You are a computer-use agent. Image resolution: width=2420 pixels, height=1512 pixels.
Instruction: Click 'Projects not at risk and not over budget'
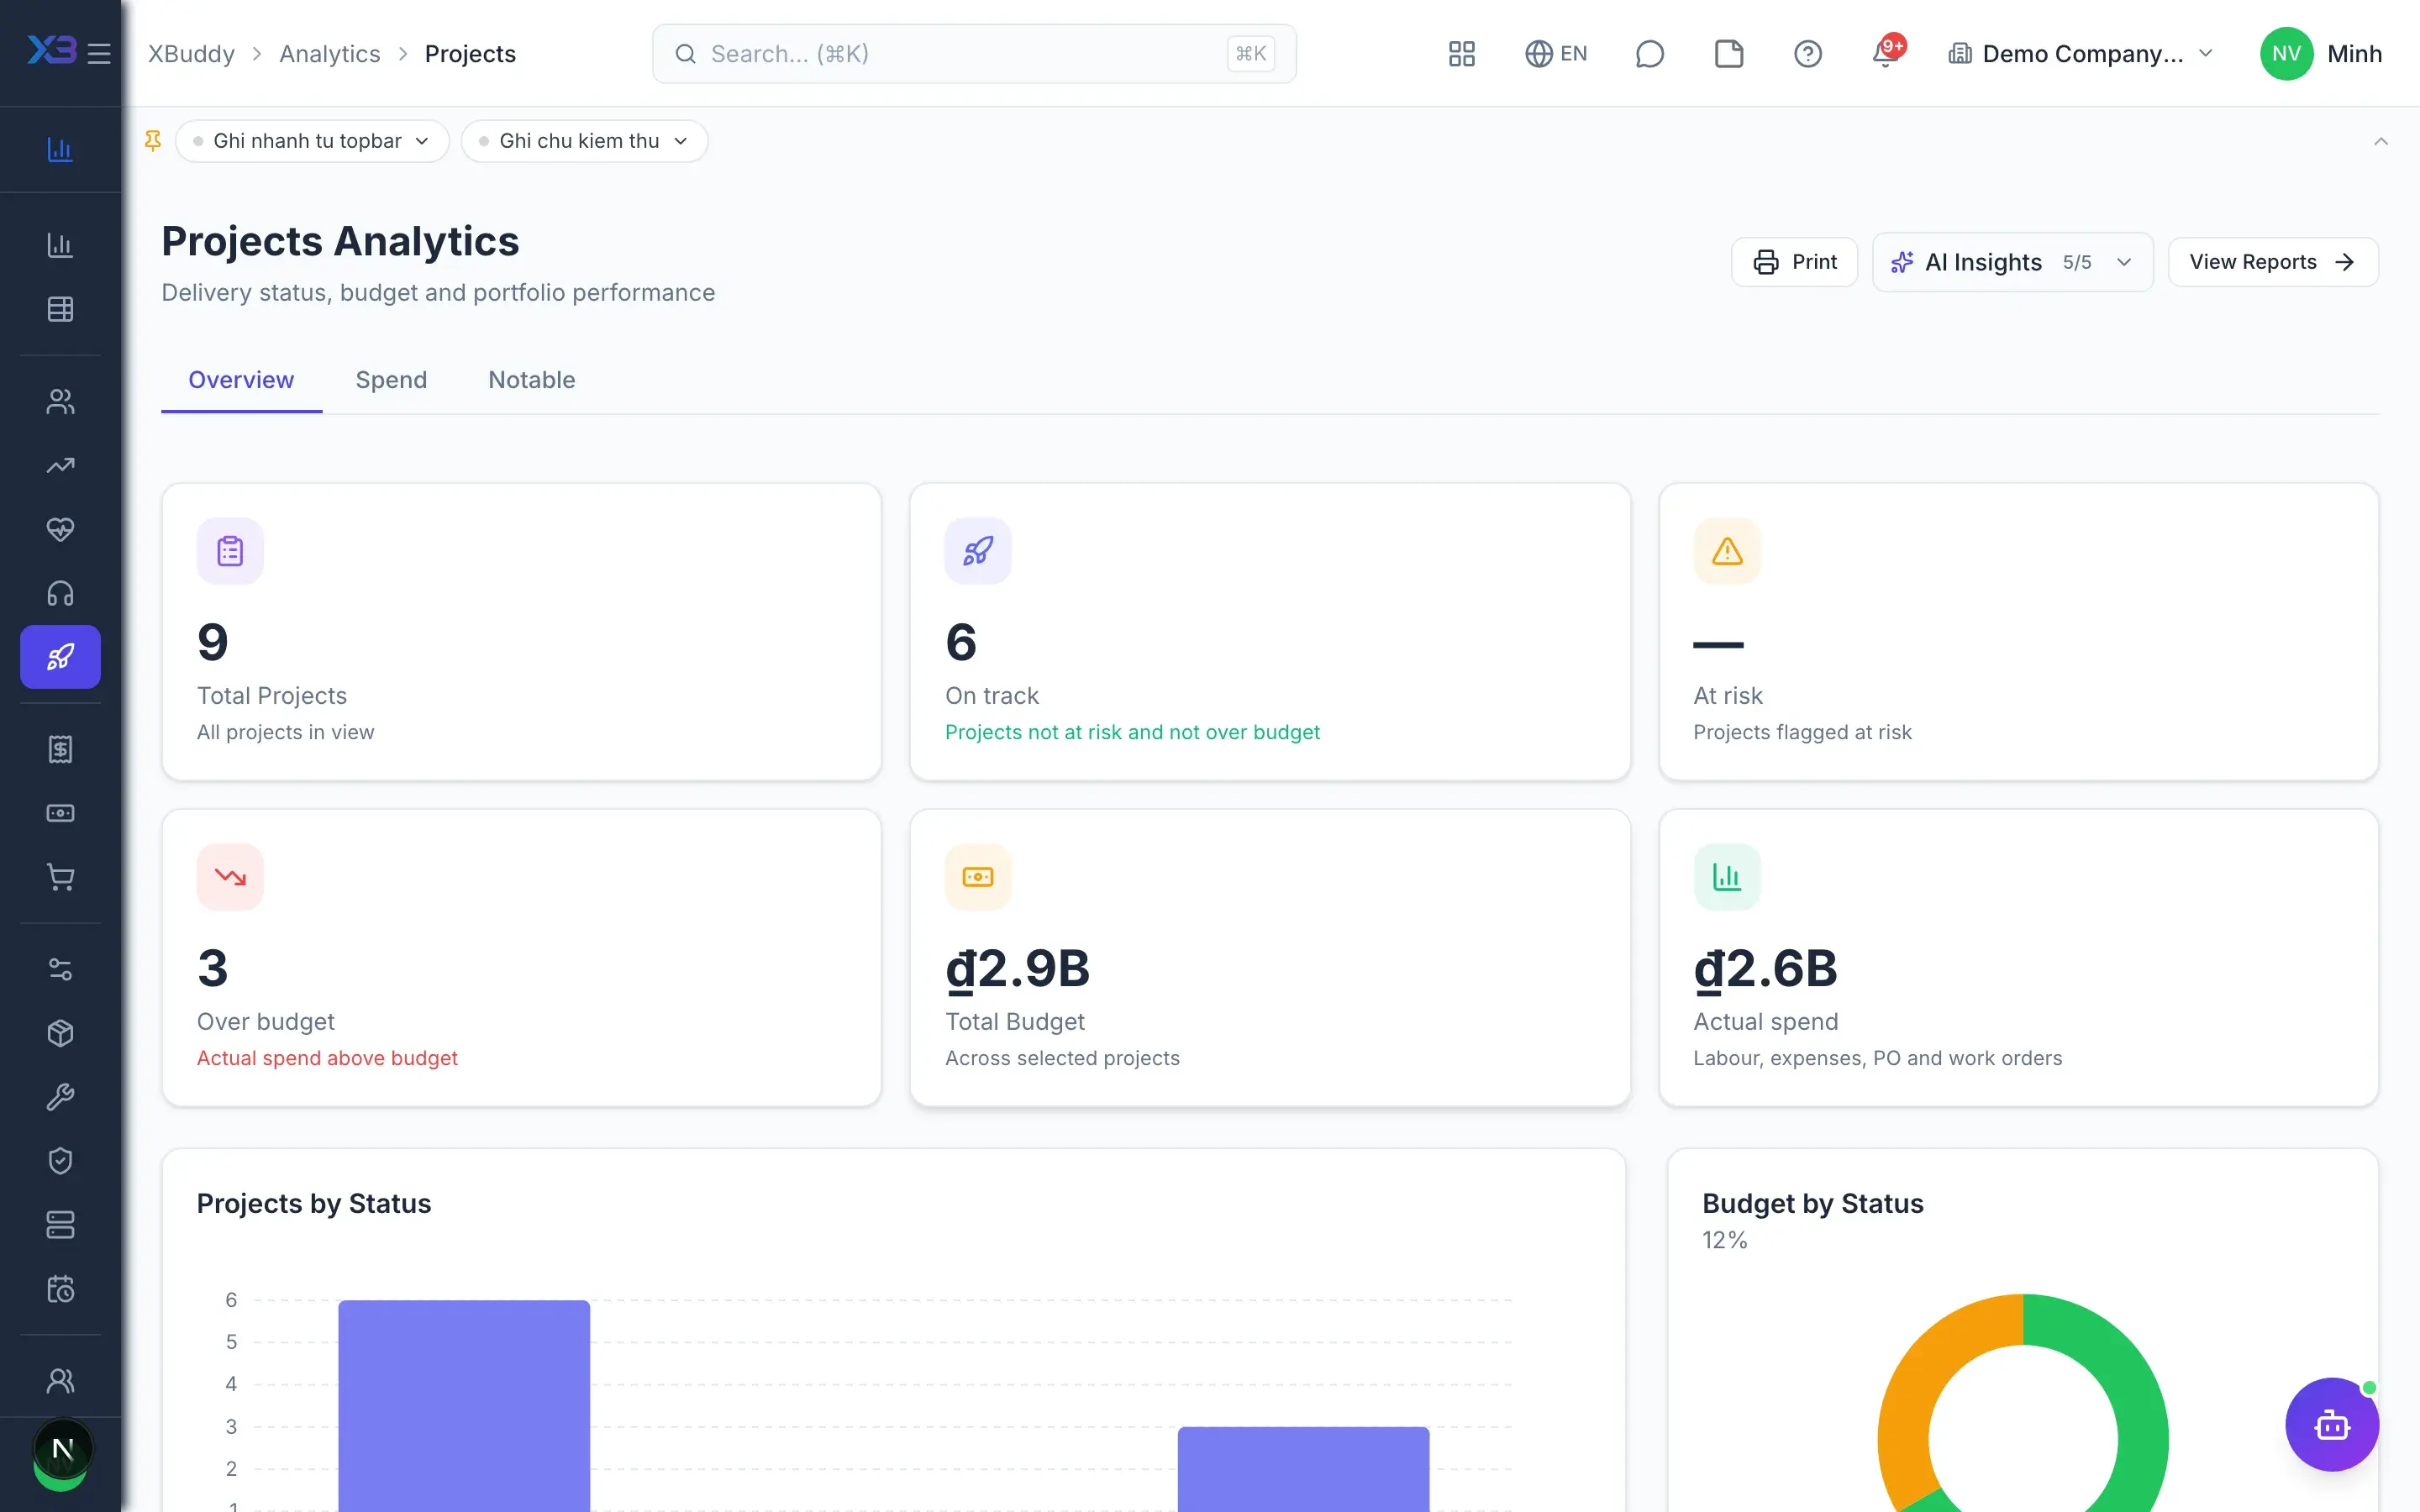point(1132,732)
